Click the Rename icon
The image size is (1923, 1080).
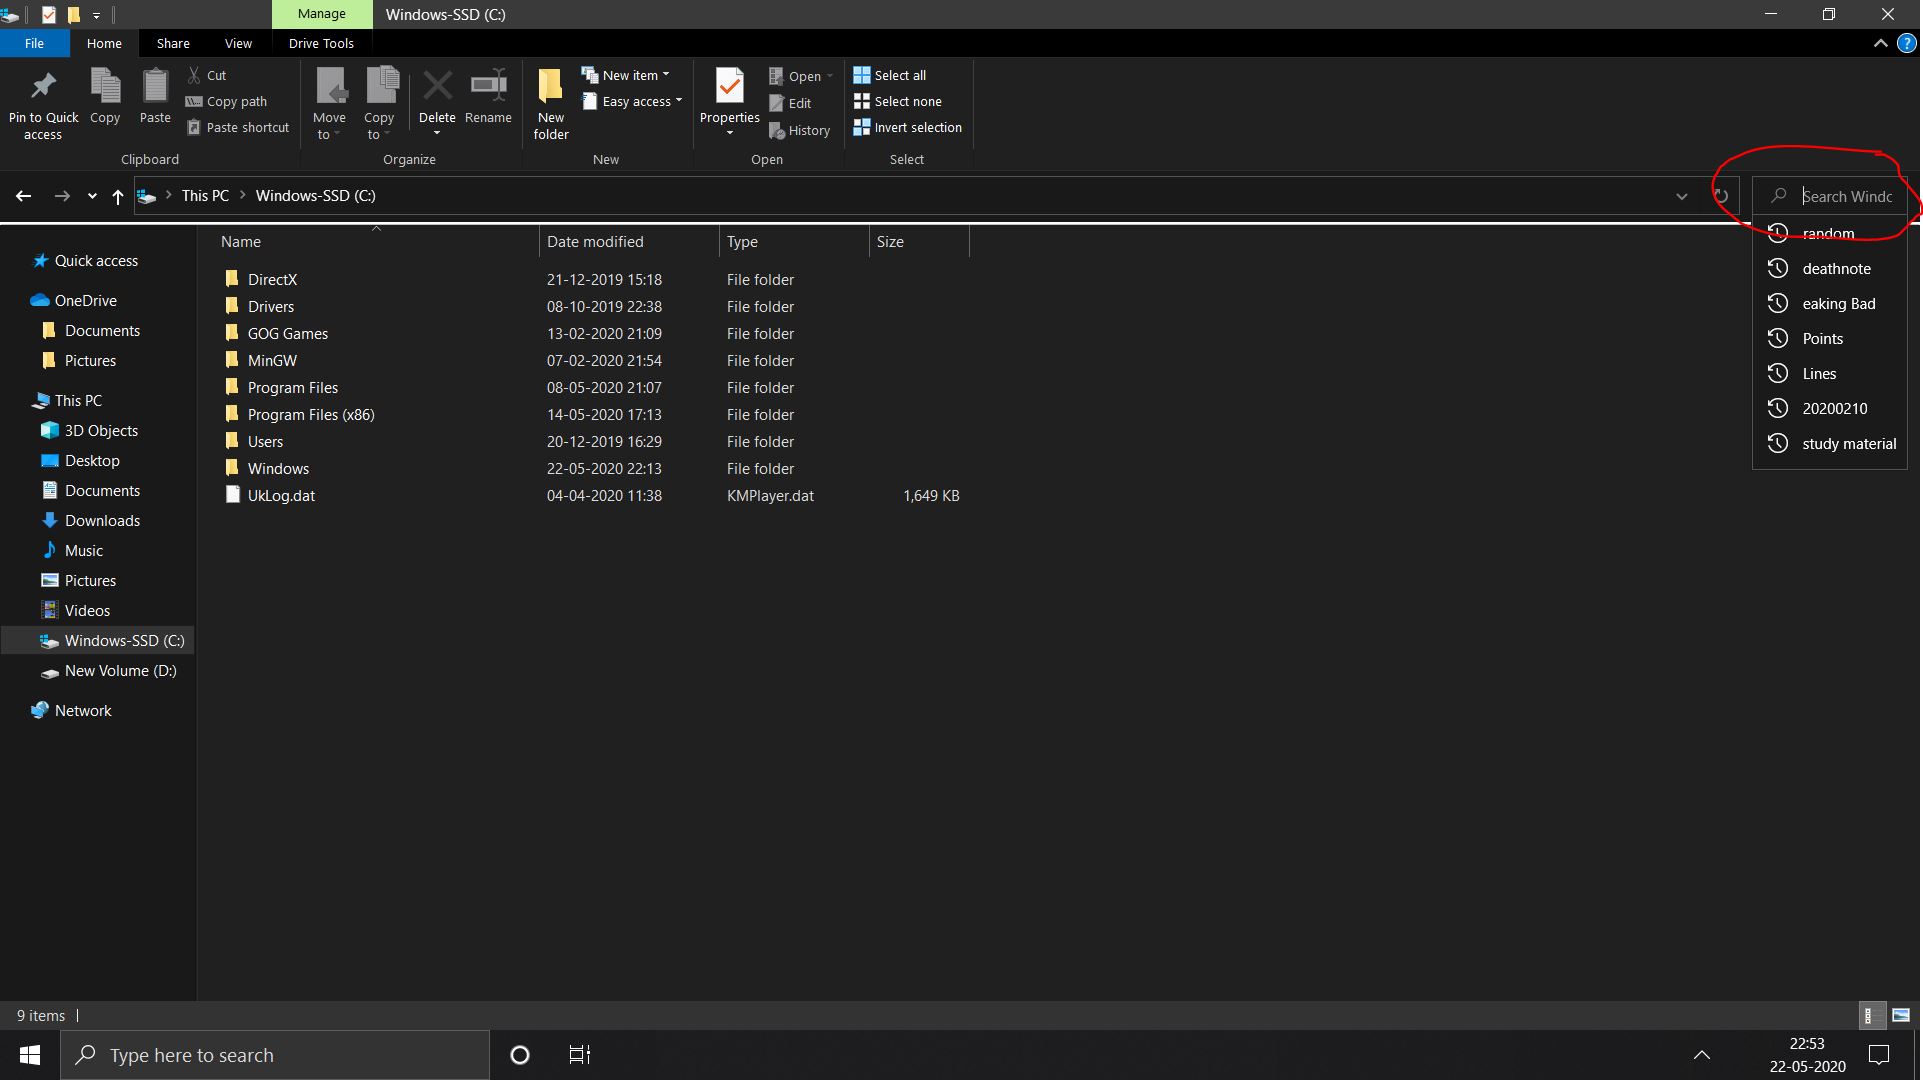(488, 86)
